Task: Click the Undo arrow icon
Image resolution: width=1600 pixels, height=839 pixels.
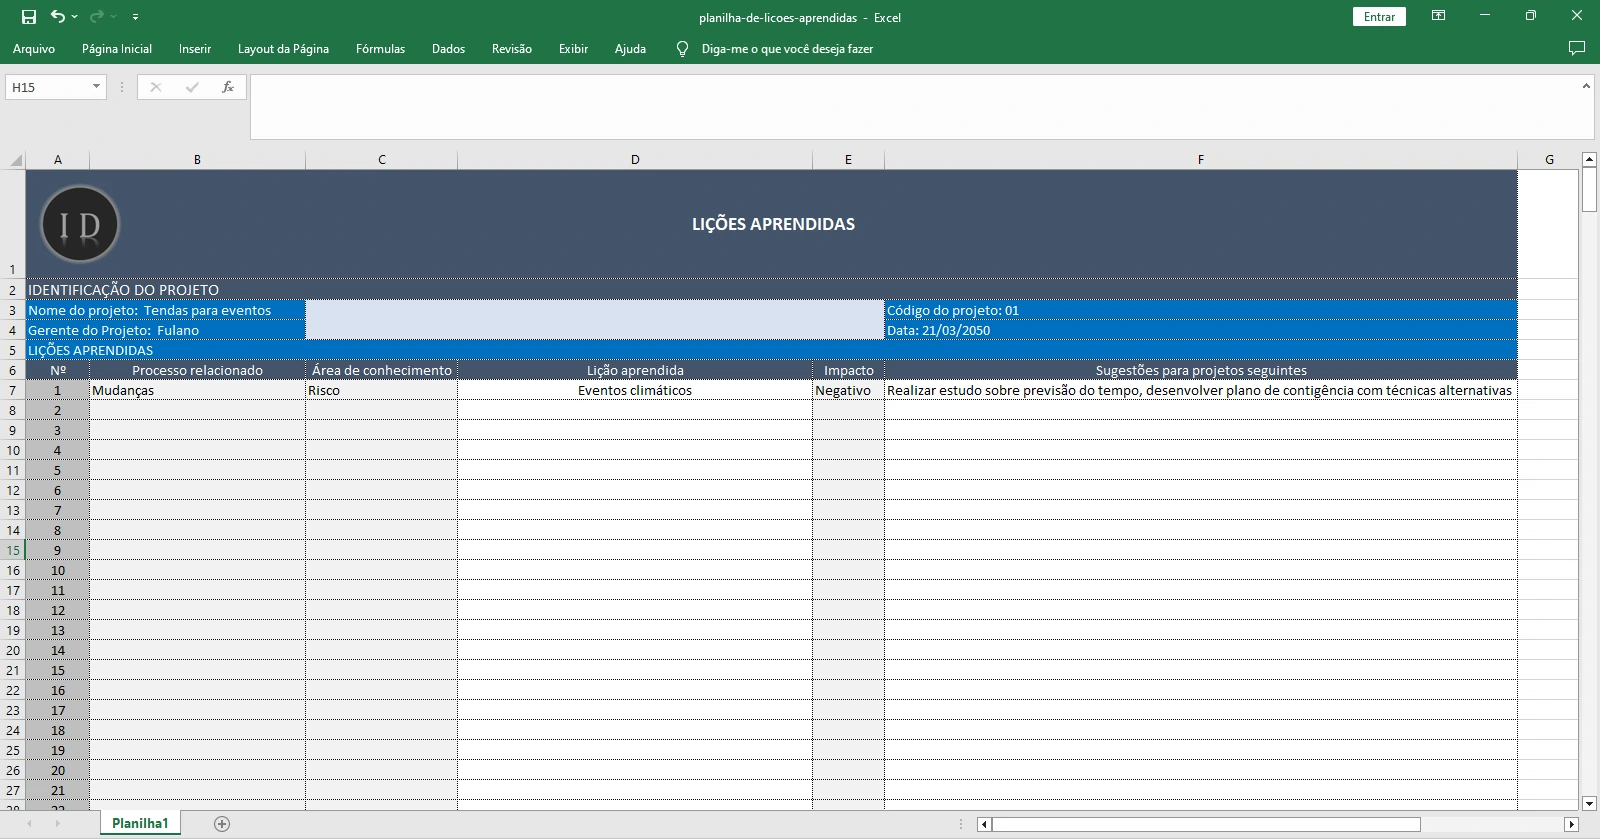Action: (x=58, y=17)
